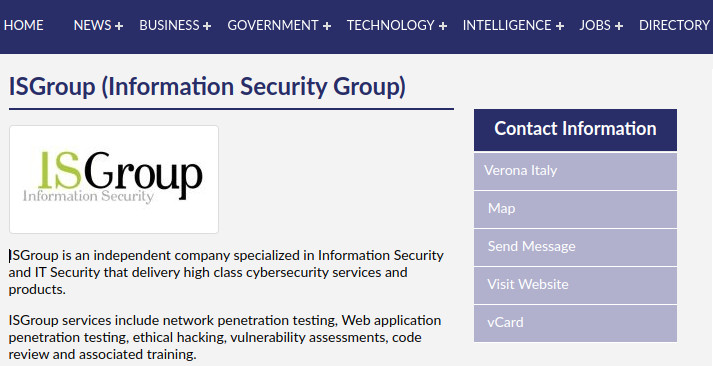713x366 pixels.
Task: Expand the plus icon beside NEWS
Action: click(x=119, y=26)
